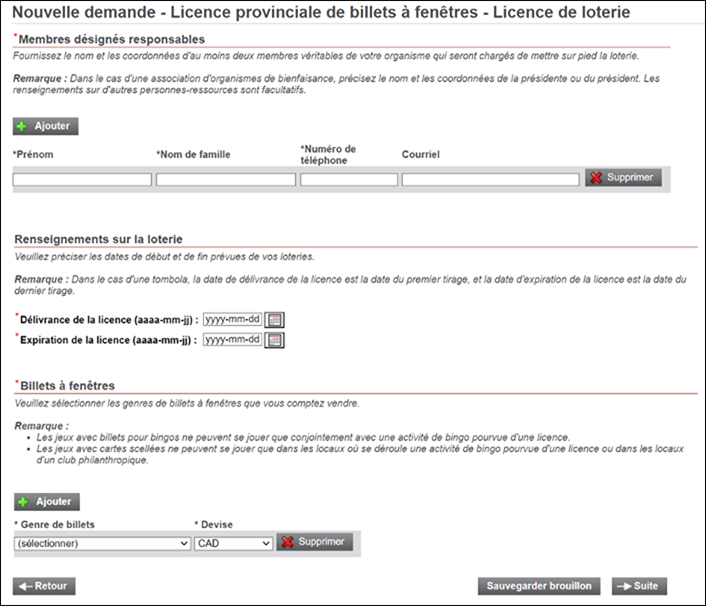Click Ajouter button under Membres désignés responsables
Screen dimensions: 706x606
[x=45, y=126]
